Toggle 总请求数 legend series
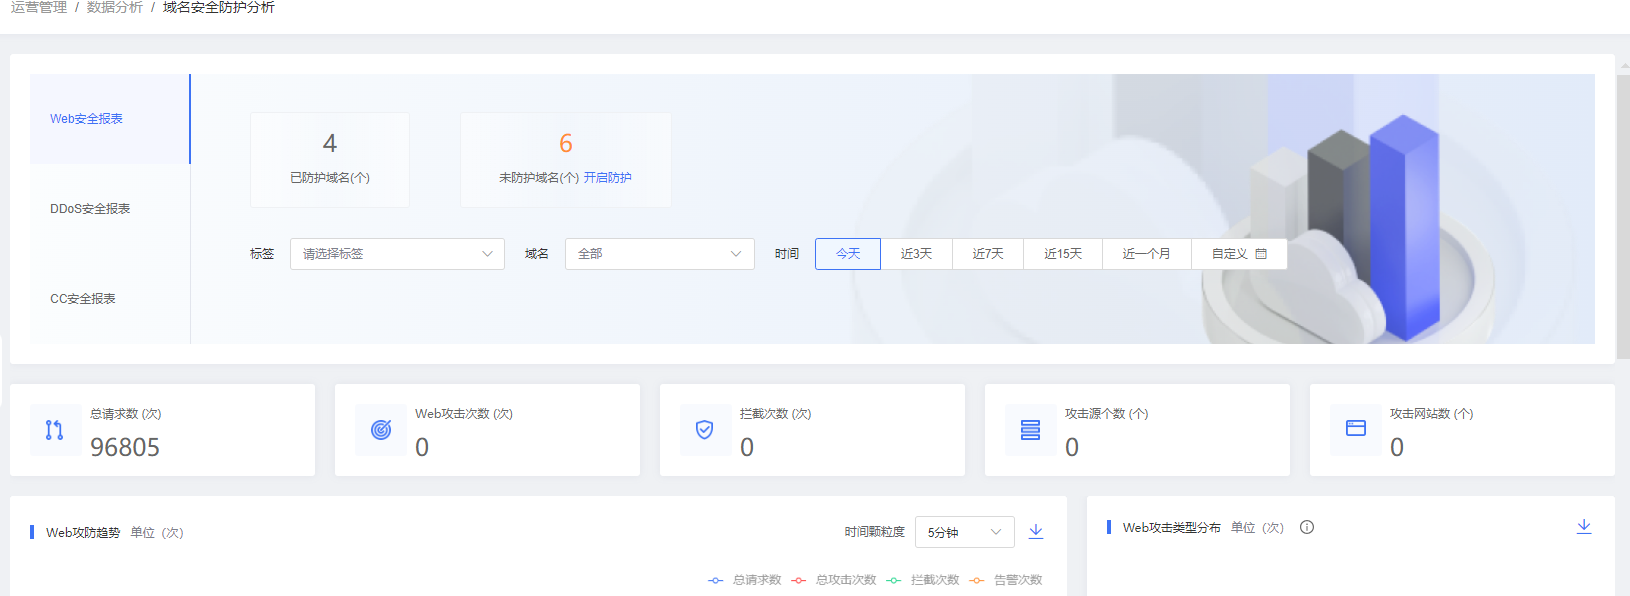 745,580
